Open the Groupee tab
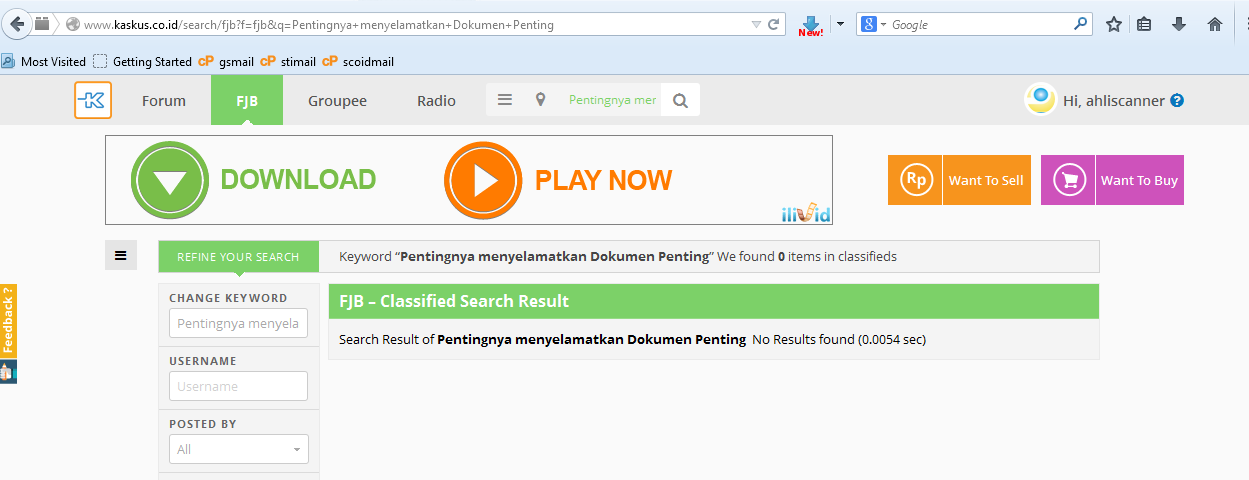 [x=337, y=101]
